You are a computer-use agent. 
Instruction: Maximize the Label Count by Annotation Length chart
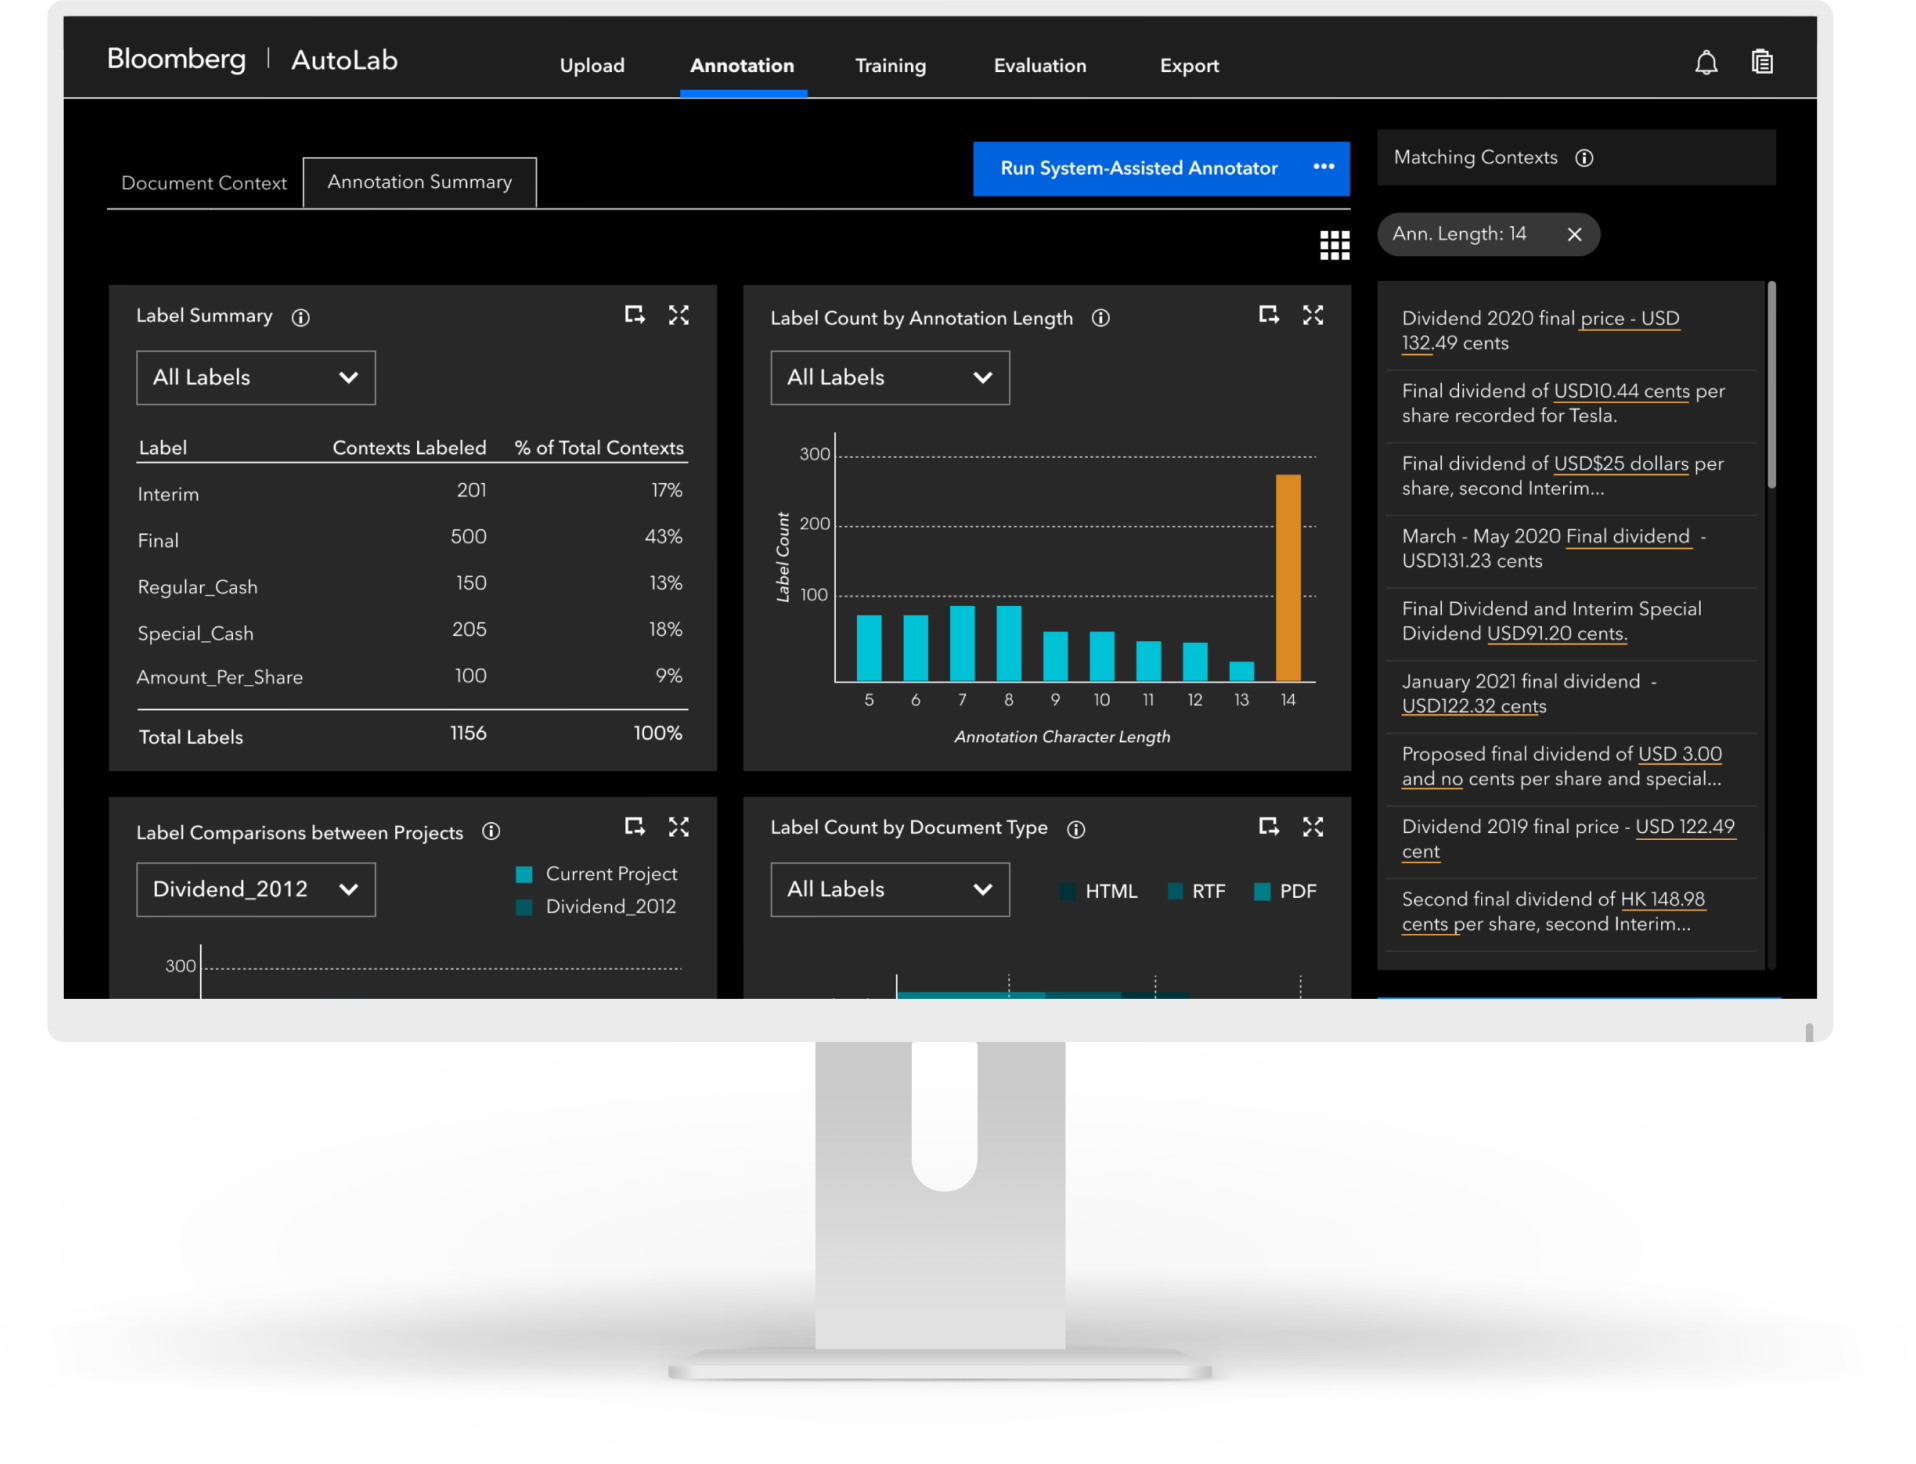tap(1313, 315)
